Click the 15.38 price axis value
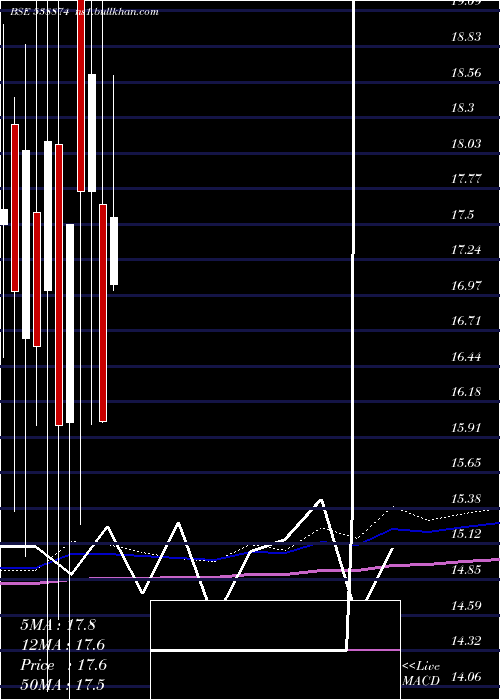The height and width of the screenshot is (700, 500). [466, 498]
